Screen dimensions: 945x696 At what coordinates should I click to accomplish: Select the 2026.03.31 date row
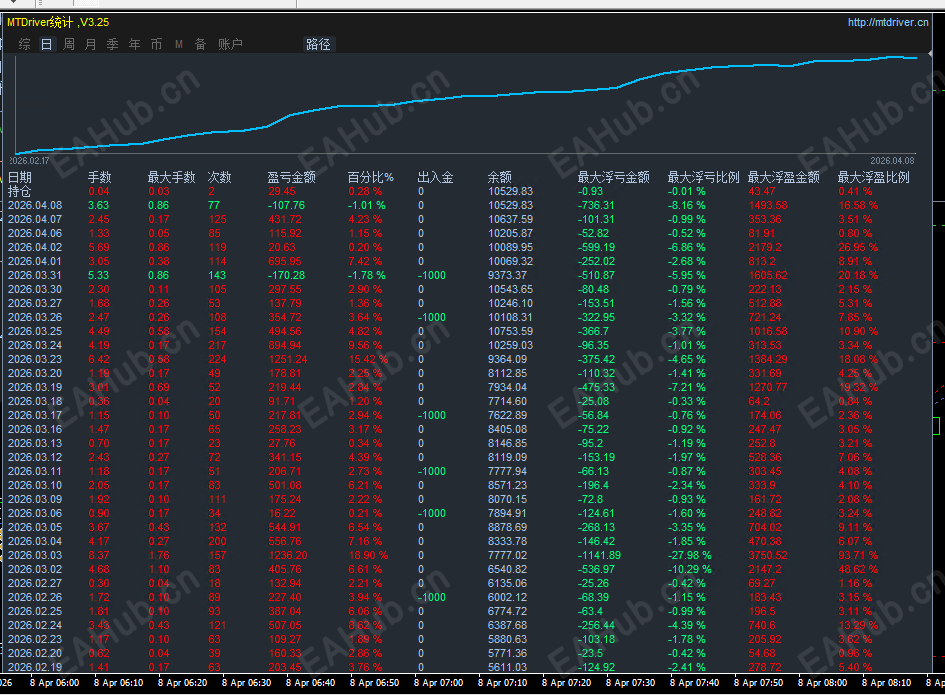tap(35, 275)
